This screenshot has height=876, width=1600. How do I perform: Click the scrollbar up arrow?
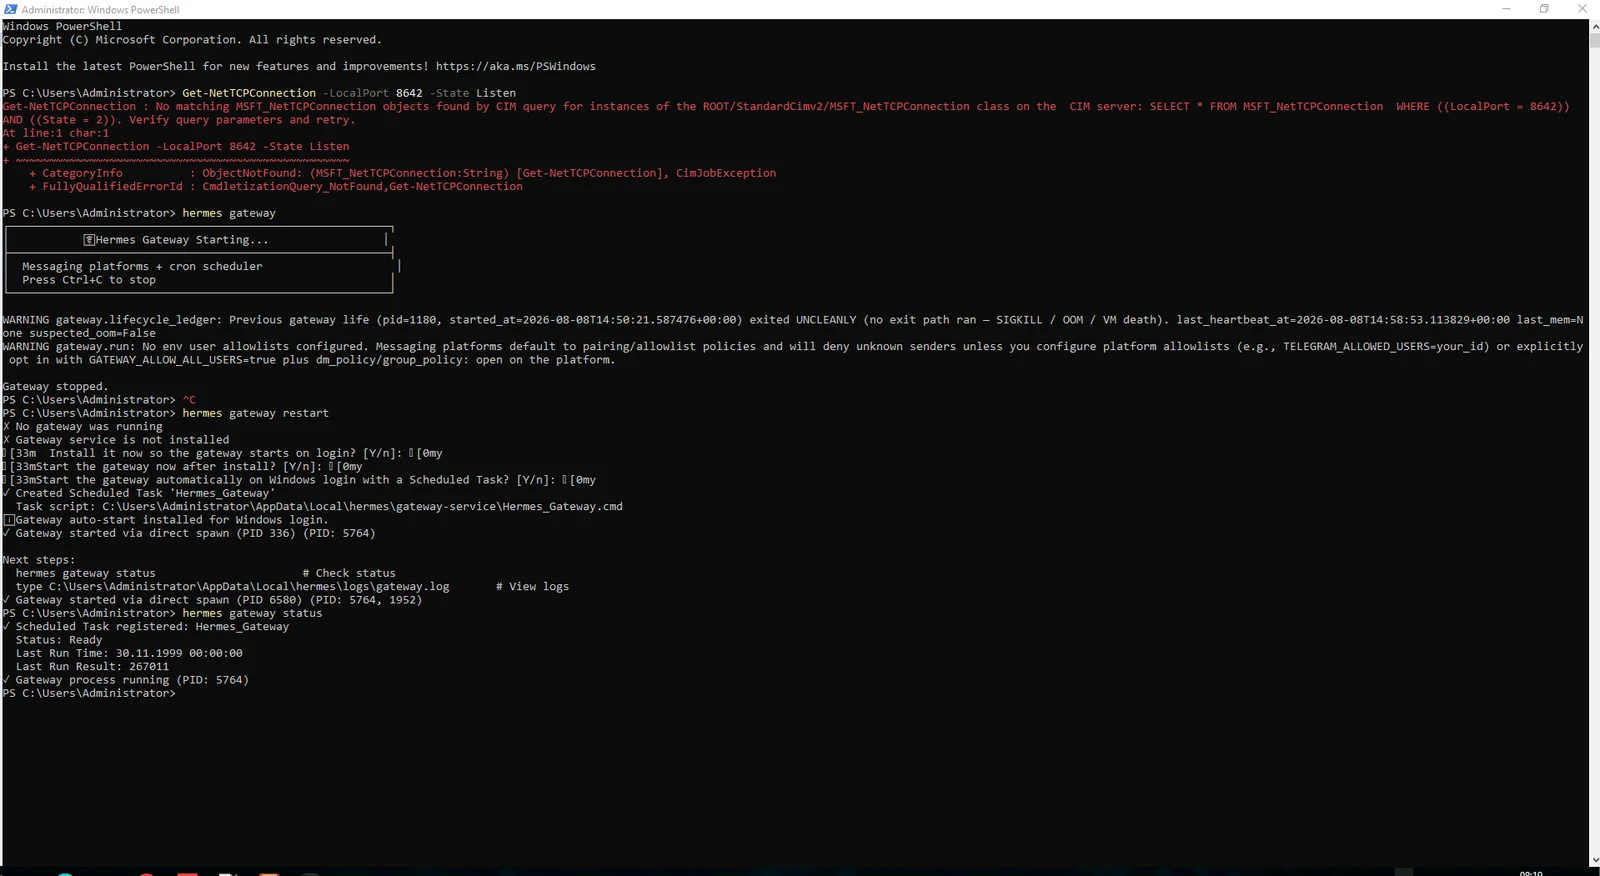click(1594, 26)
